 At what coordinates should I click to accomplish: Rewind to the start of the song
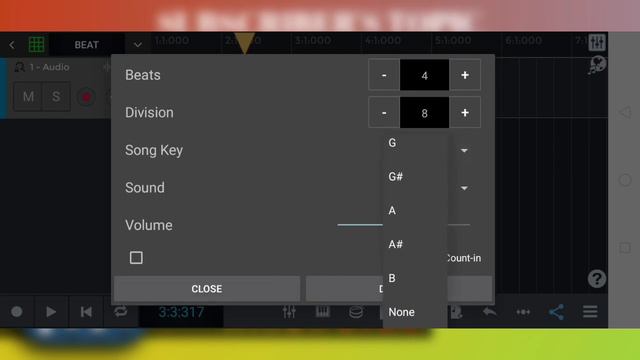[x=86, y=312]
